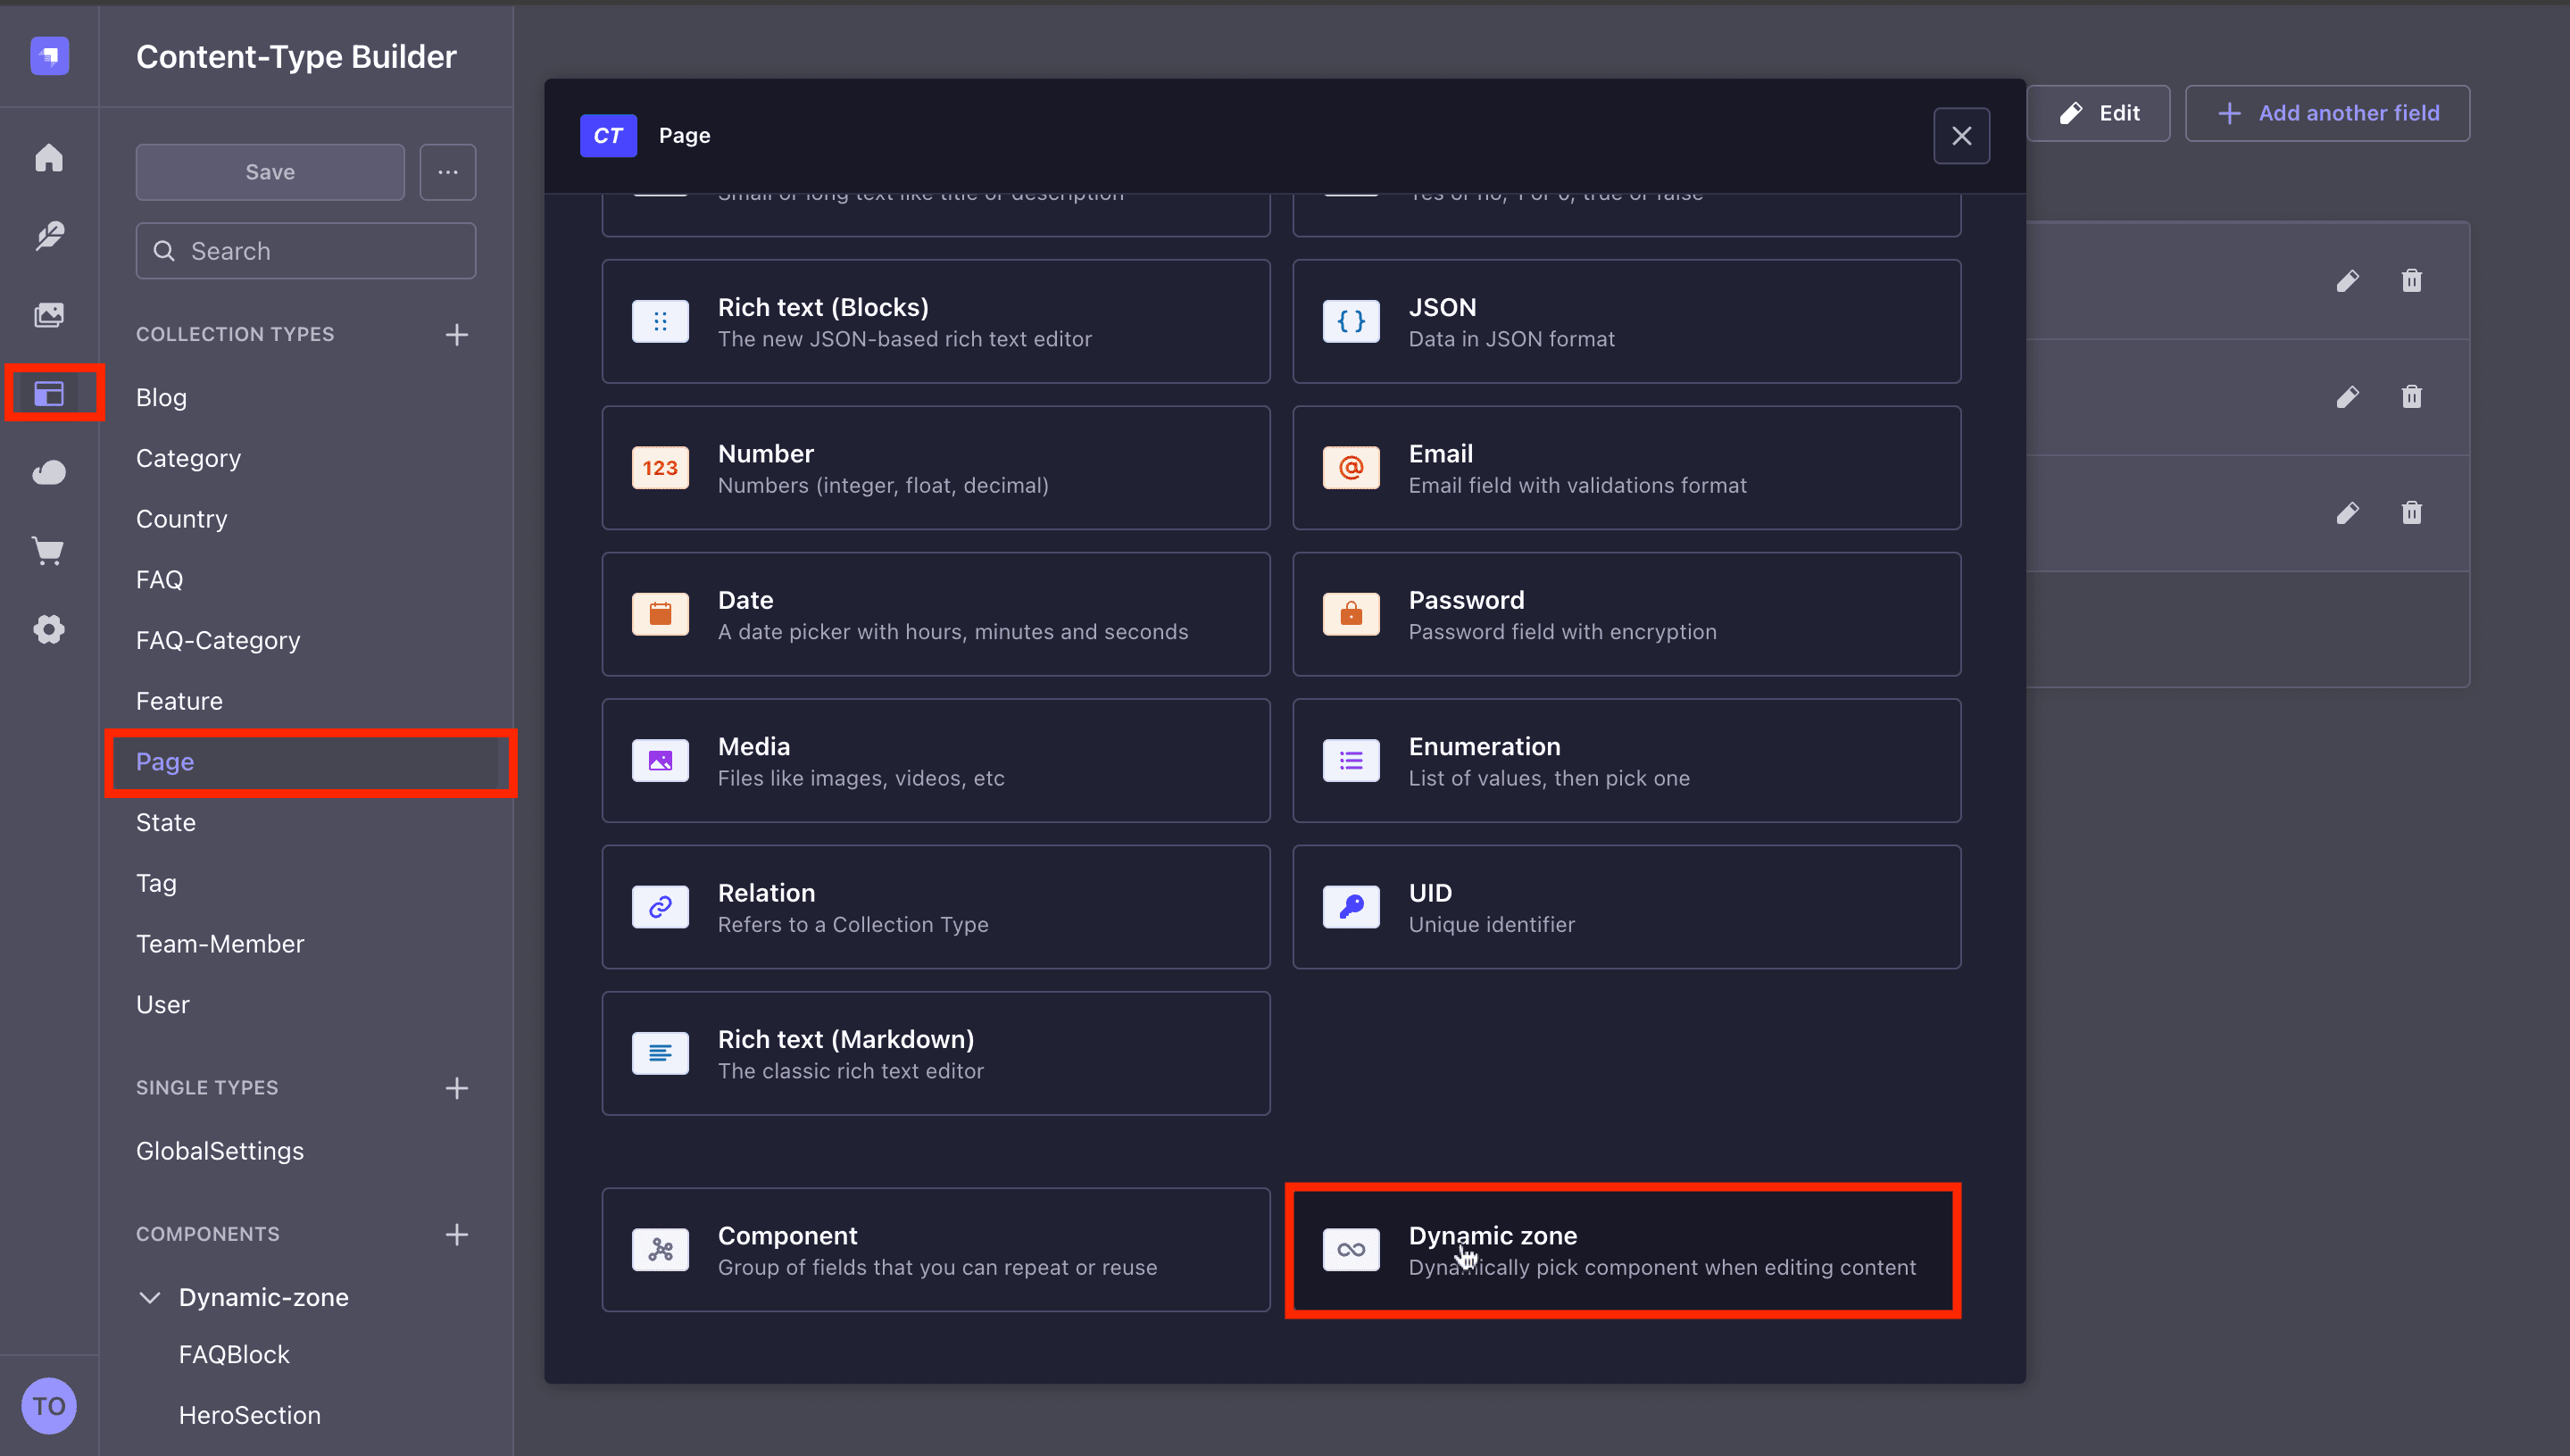2570x1456 pixels.
Task: Choose the Media field type
Action: 936,761
